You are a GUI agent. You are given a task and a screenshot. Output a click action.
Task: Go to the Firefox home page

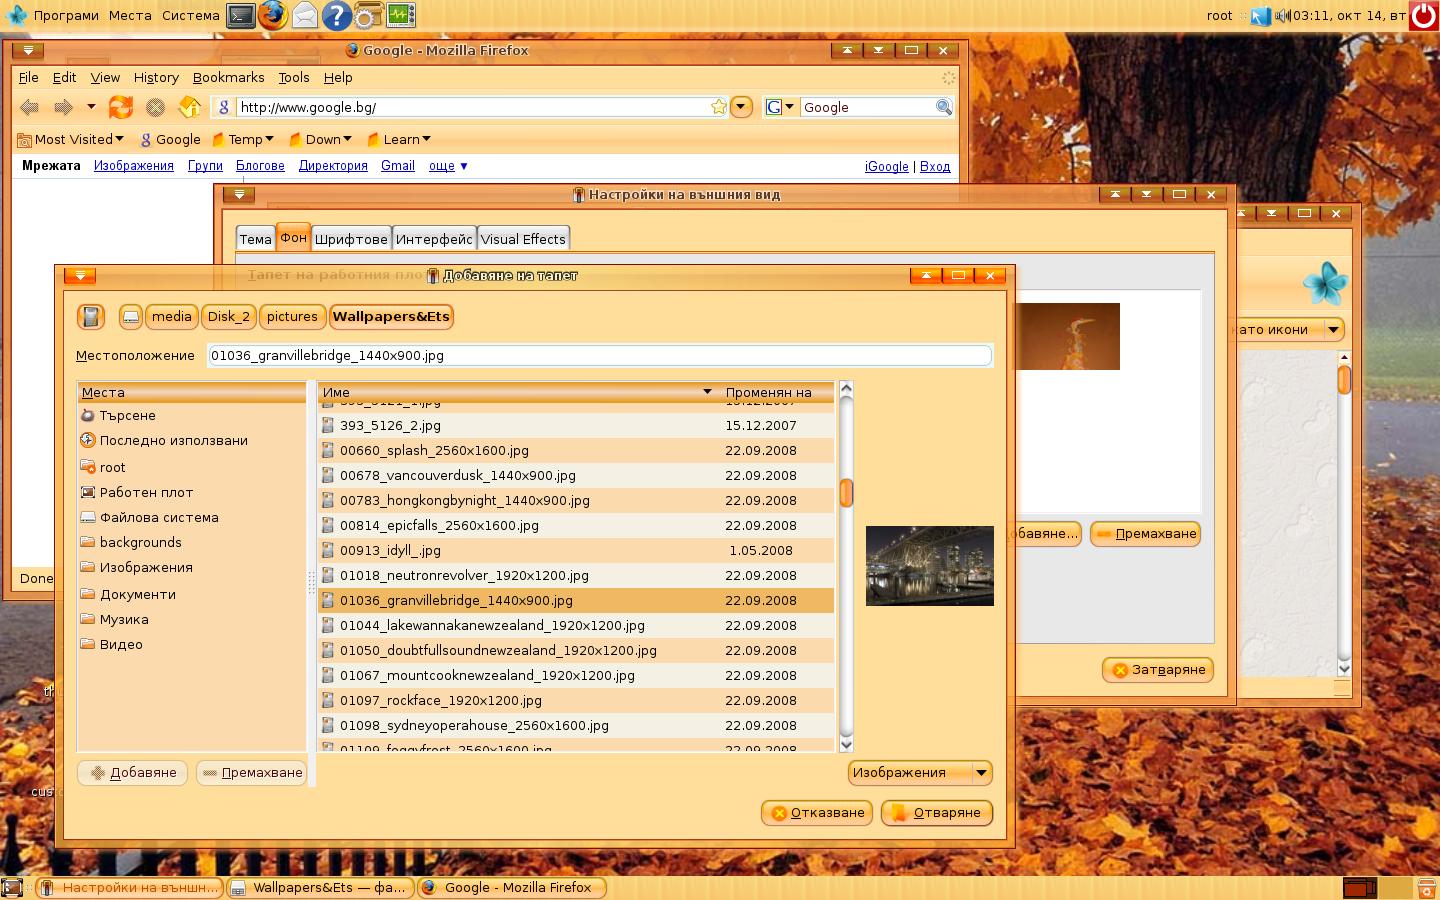(190, 107)
